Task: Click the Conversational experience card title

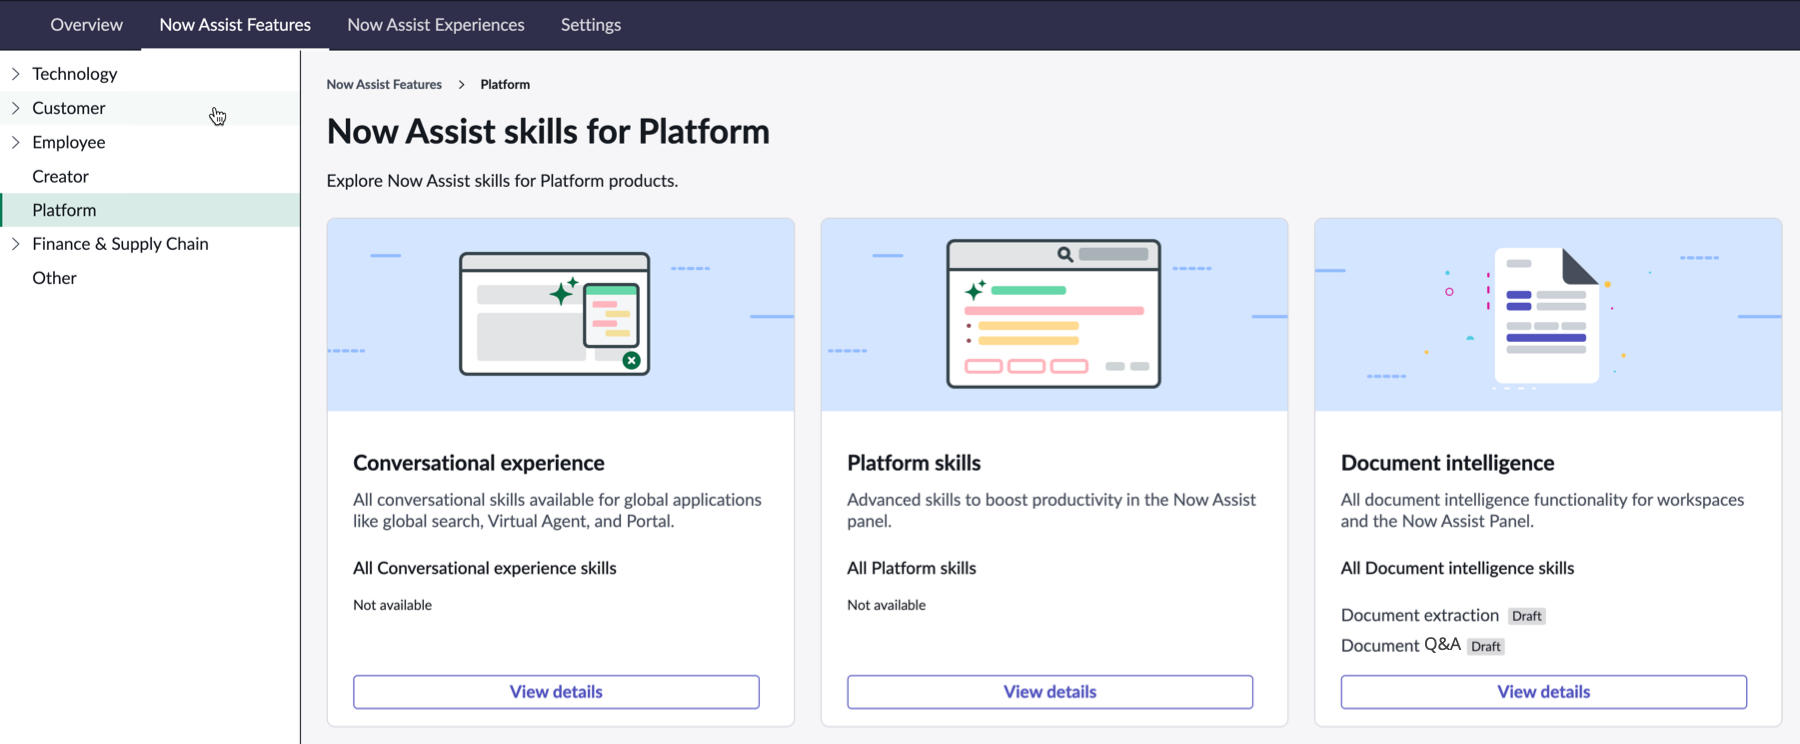Action: 479,463
